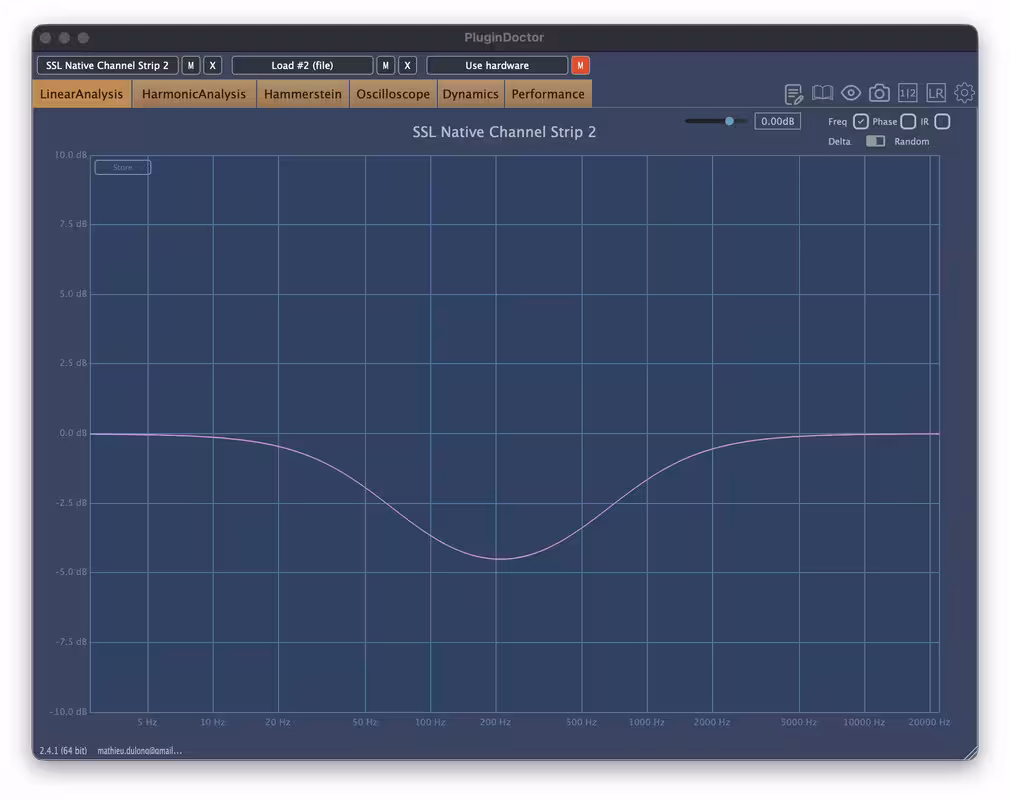Remove SSL Native Channel Strip 2 plugin
Viewport: 1010px width, 800px height.
coord(213,66)
